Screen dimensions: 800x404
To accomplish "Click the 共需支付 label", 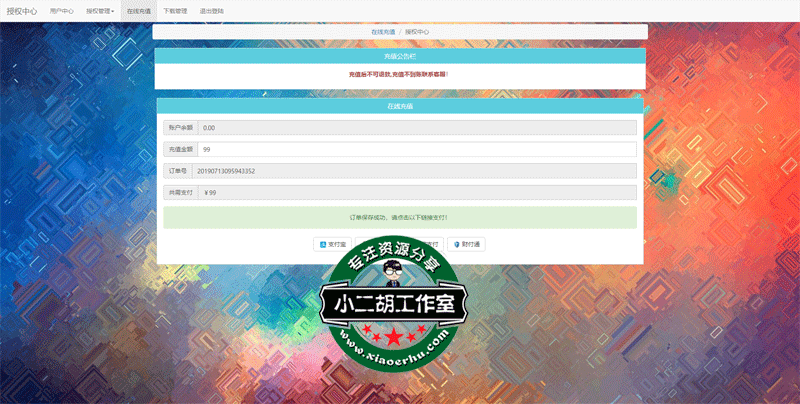I will tap(181, 192).
